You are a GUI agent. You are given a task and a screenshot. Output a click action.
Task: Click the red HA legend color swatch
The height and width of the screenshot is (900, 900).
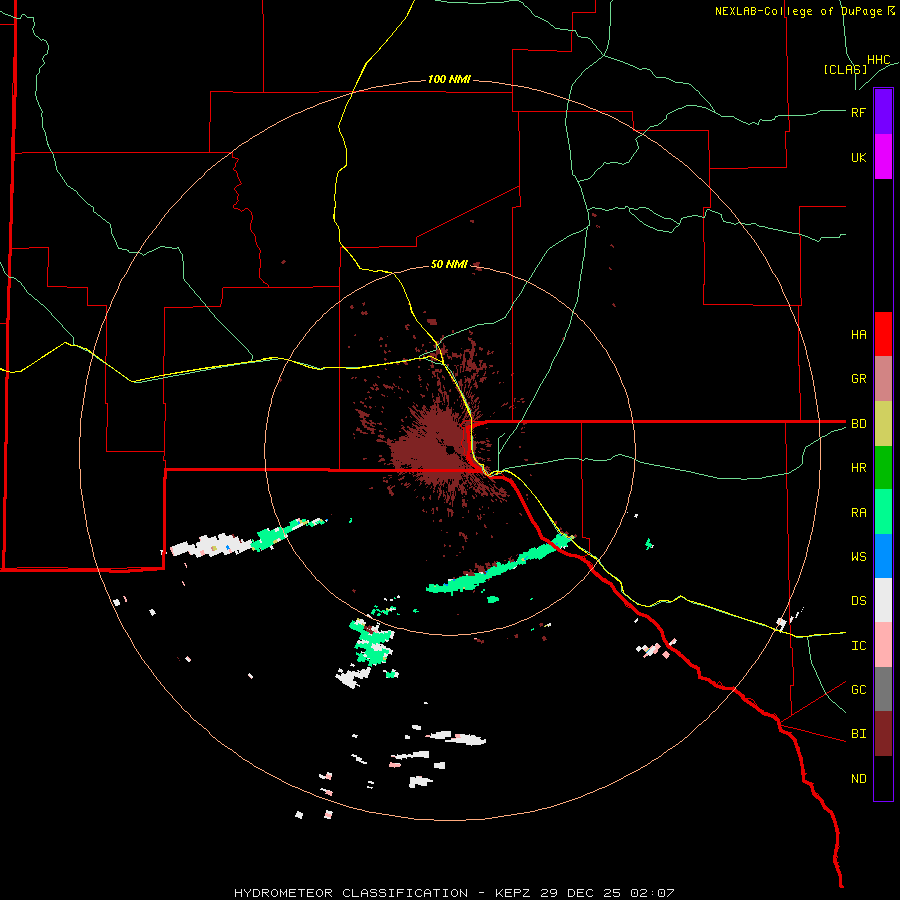tap(883, 334)
